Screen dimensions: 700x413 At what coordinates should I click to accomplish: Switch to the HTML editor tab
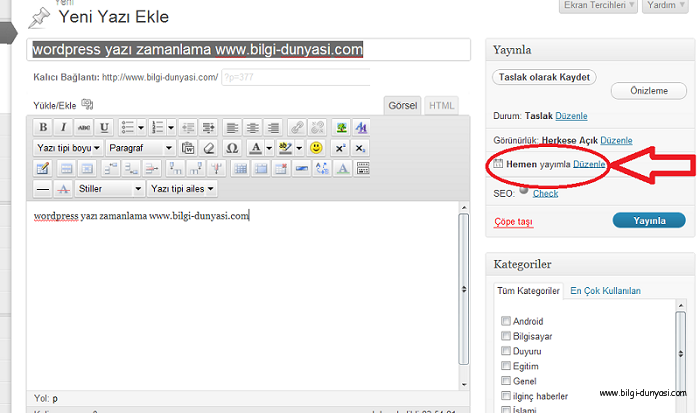tap(442, 105)
